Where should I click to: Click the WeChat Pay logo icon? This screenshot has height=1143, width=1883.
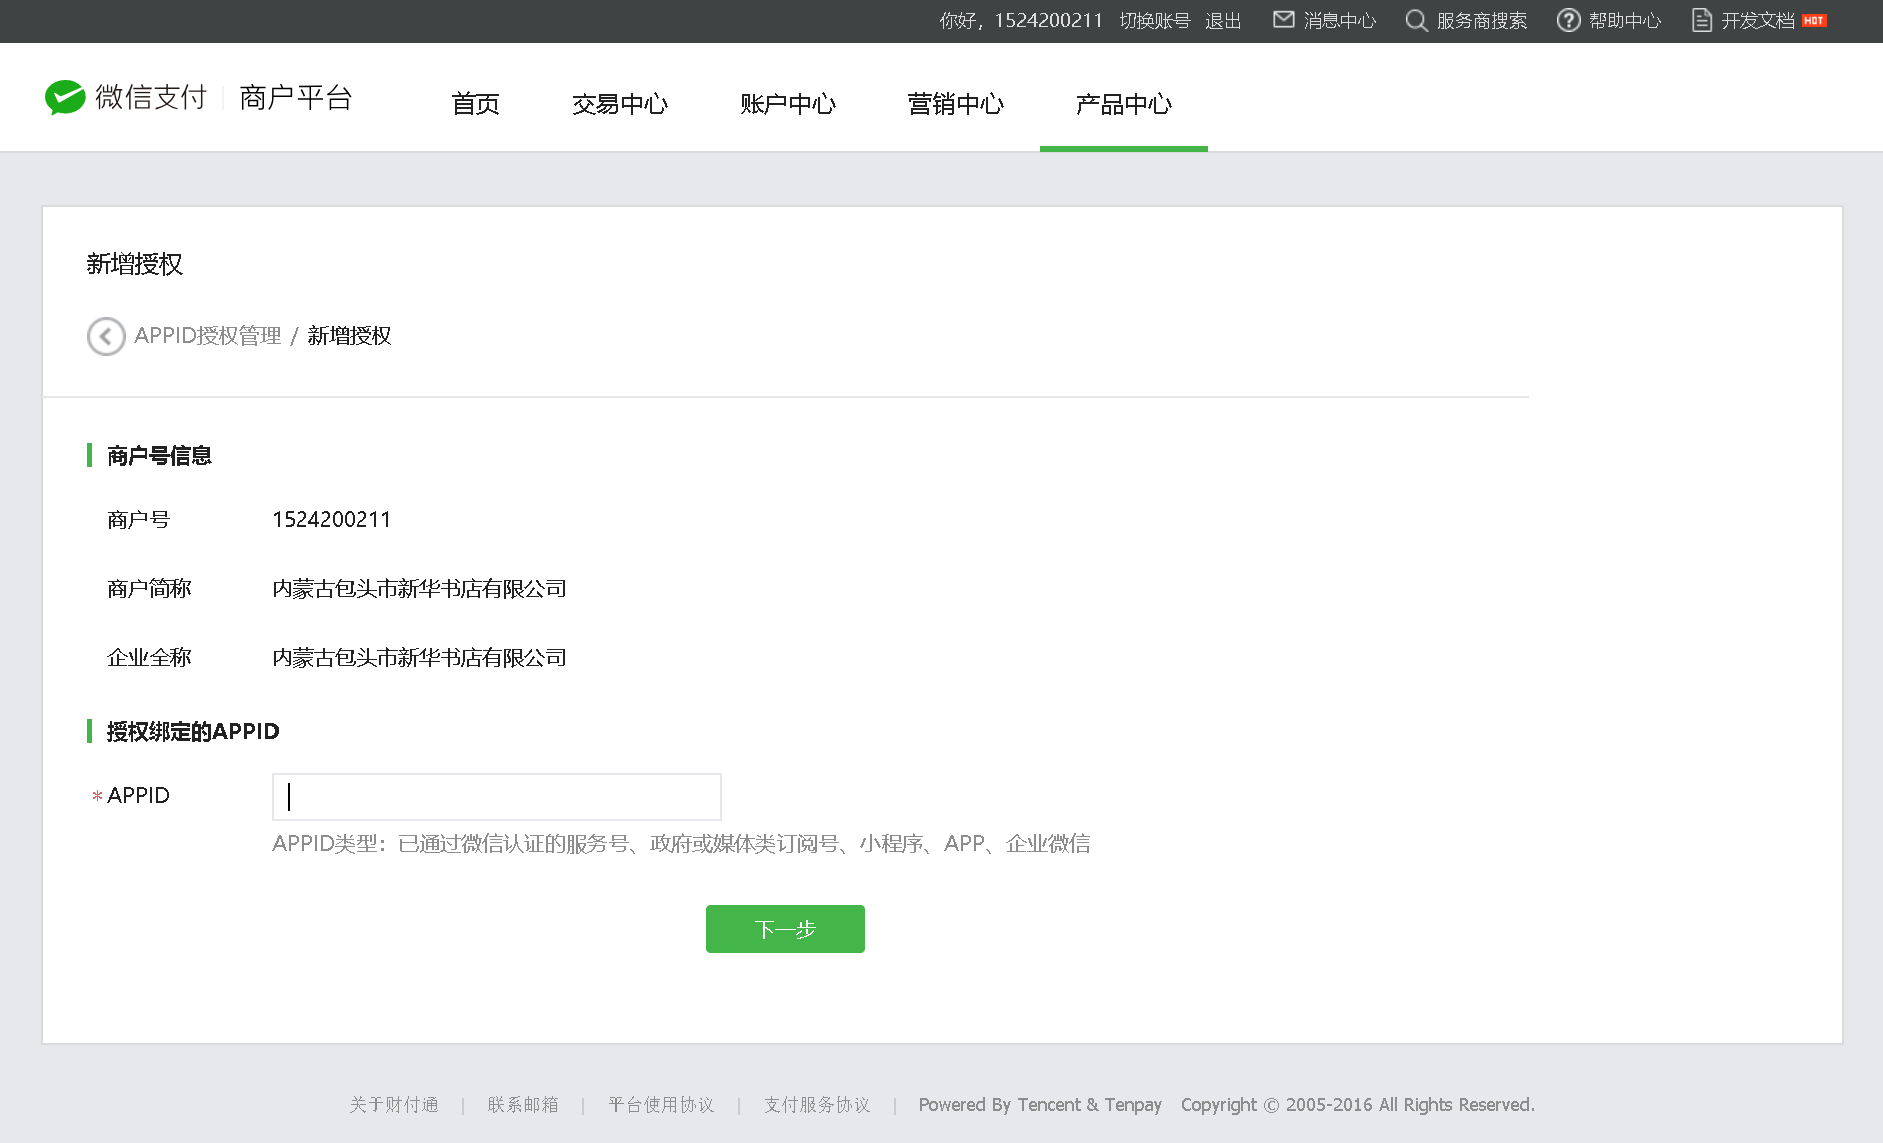(65, 97)
